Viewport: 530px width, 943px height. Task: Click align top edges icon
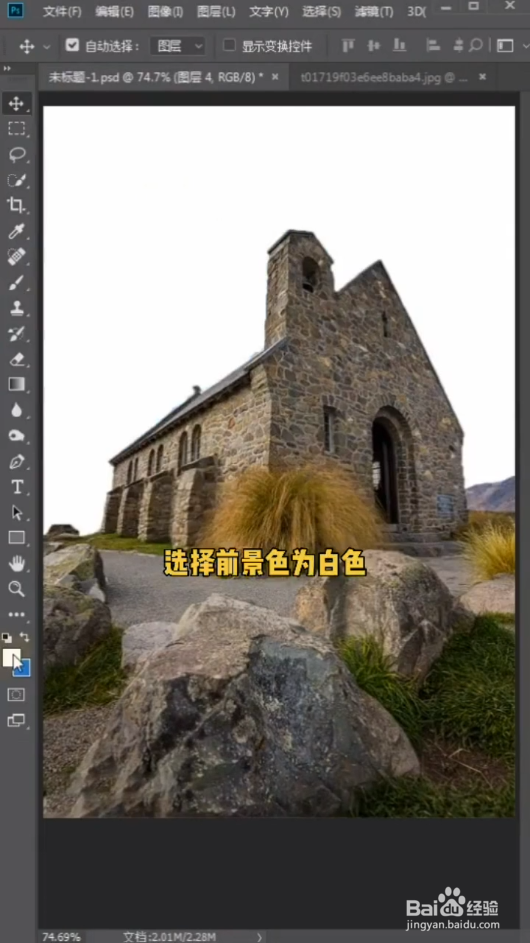348,46
